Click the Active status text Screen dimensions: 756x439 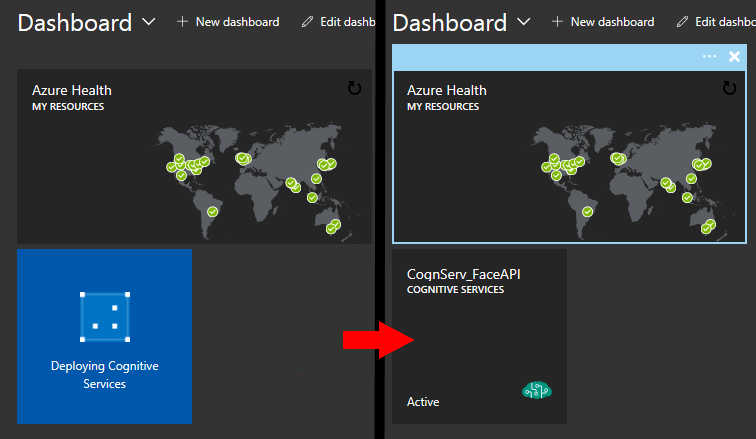point(423,402)
